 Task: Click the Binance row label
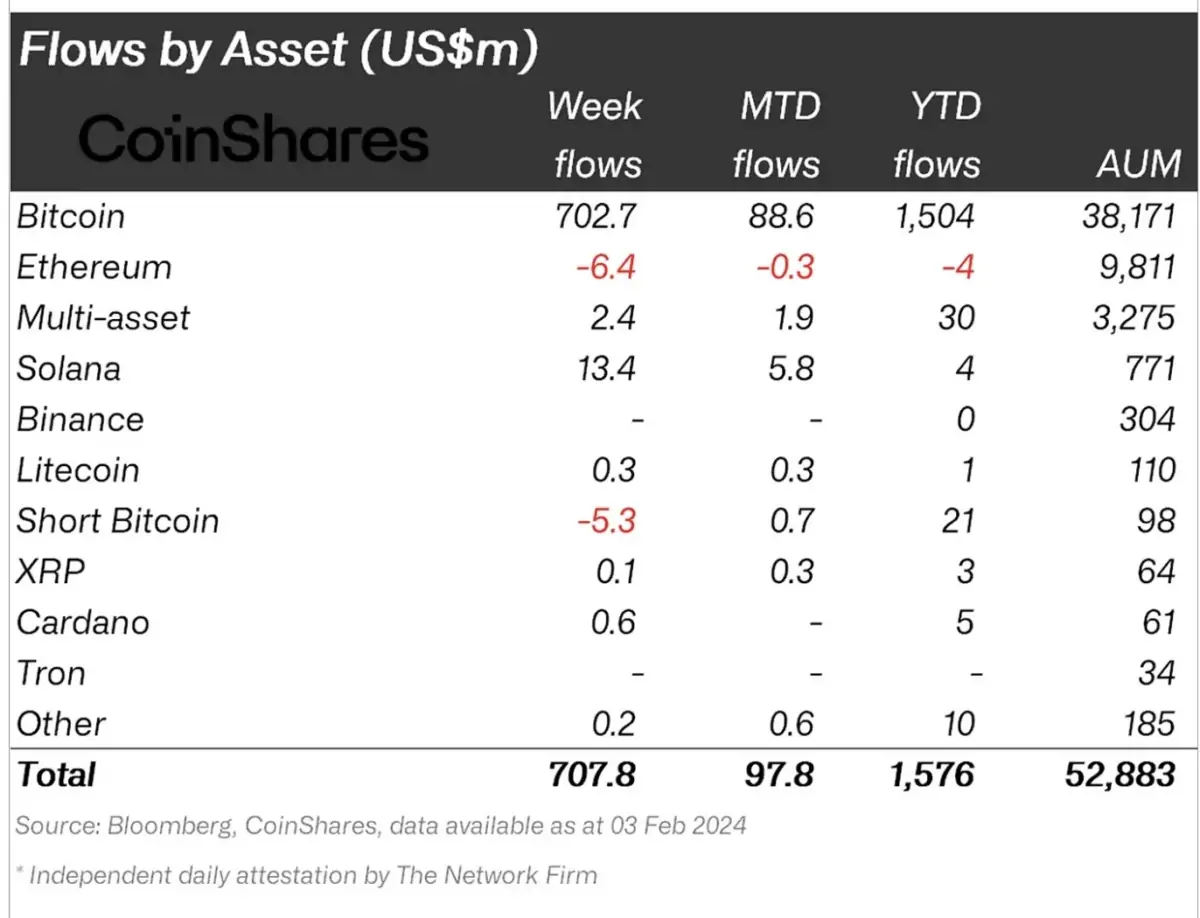[80, 419]
